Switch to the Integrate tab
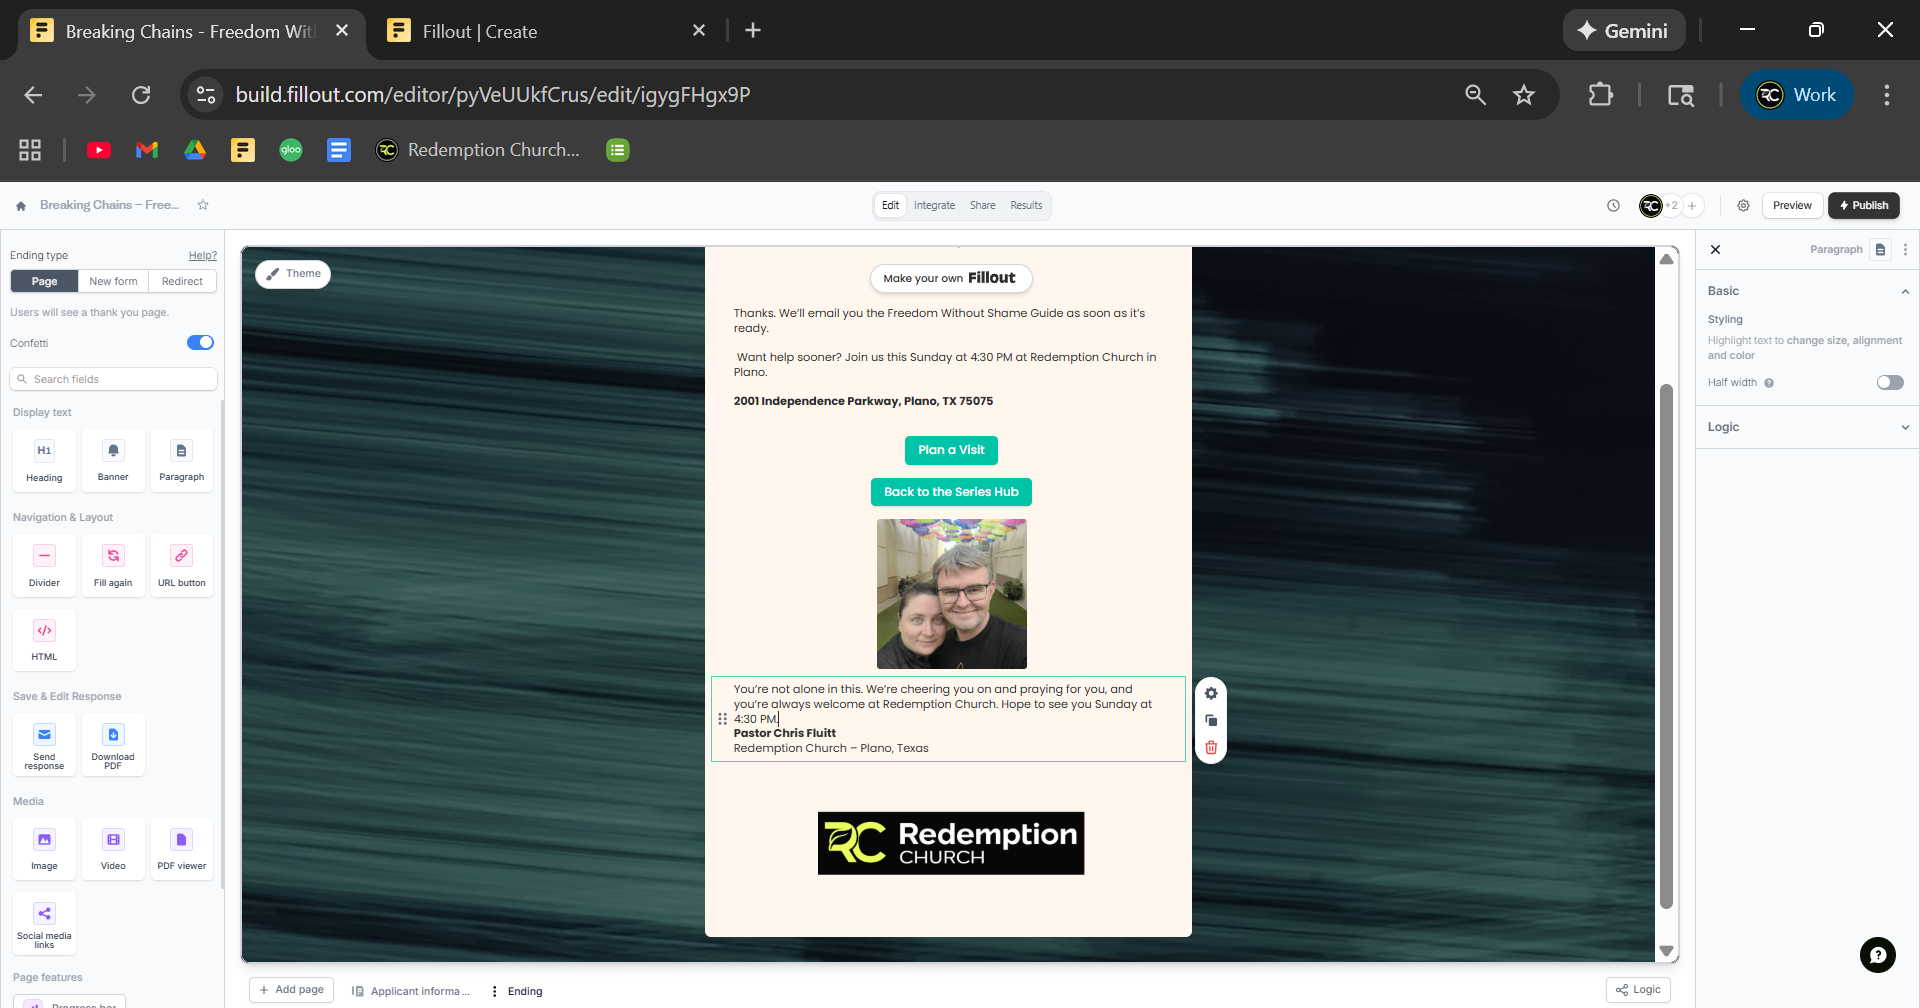Viewport: 1920px width, 1008px height. point(934,206)
